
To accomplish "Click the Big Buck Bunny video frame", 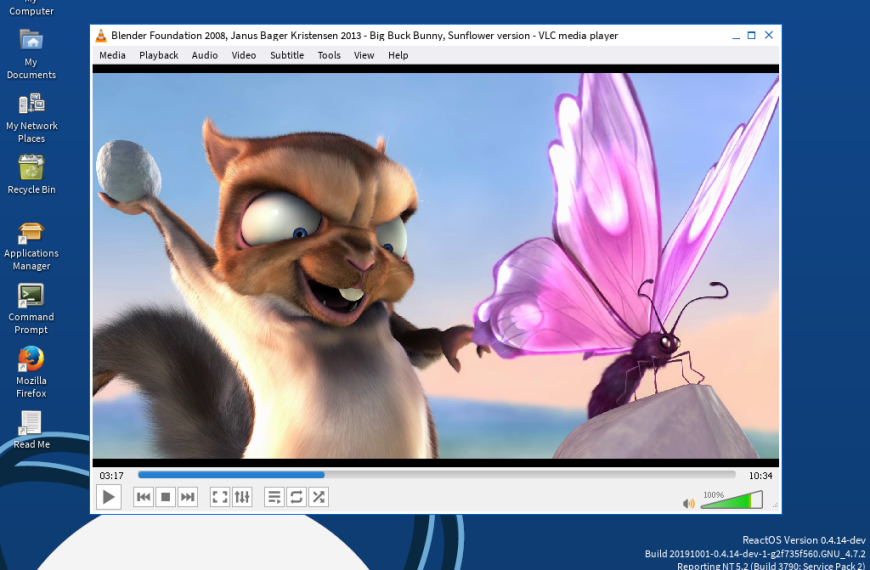I will click(x=436, y=266).
